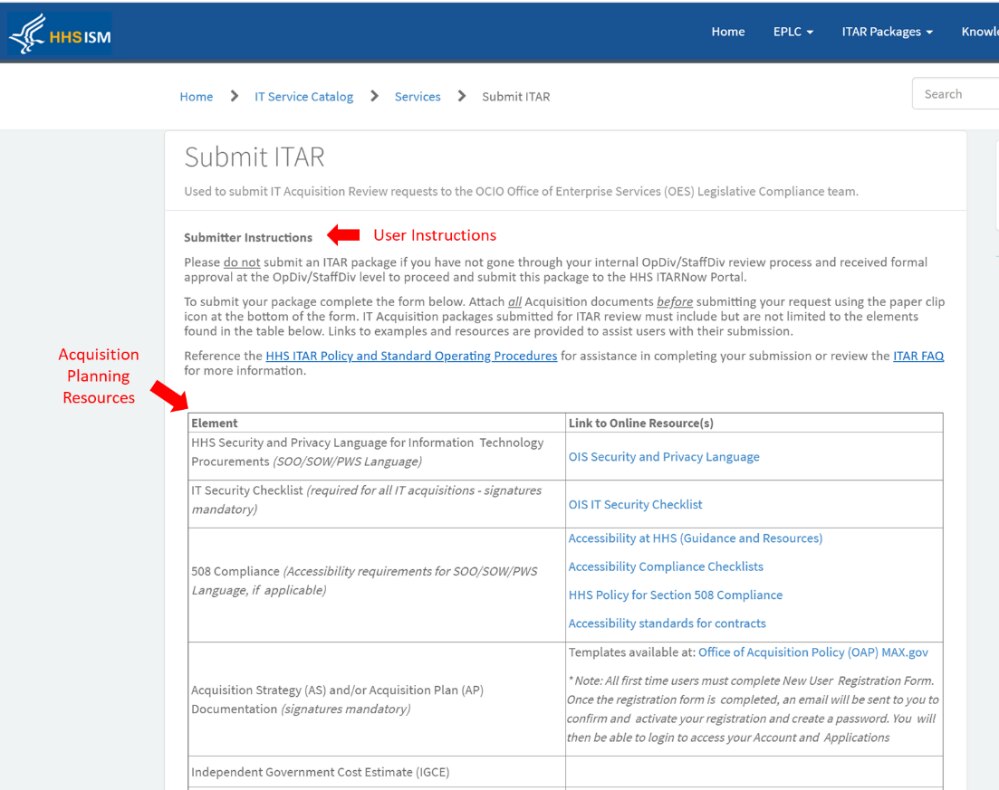Click in the Search field
999x790 pixels.
tap(955, 94)
